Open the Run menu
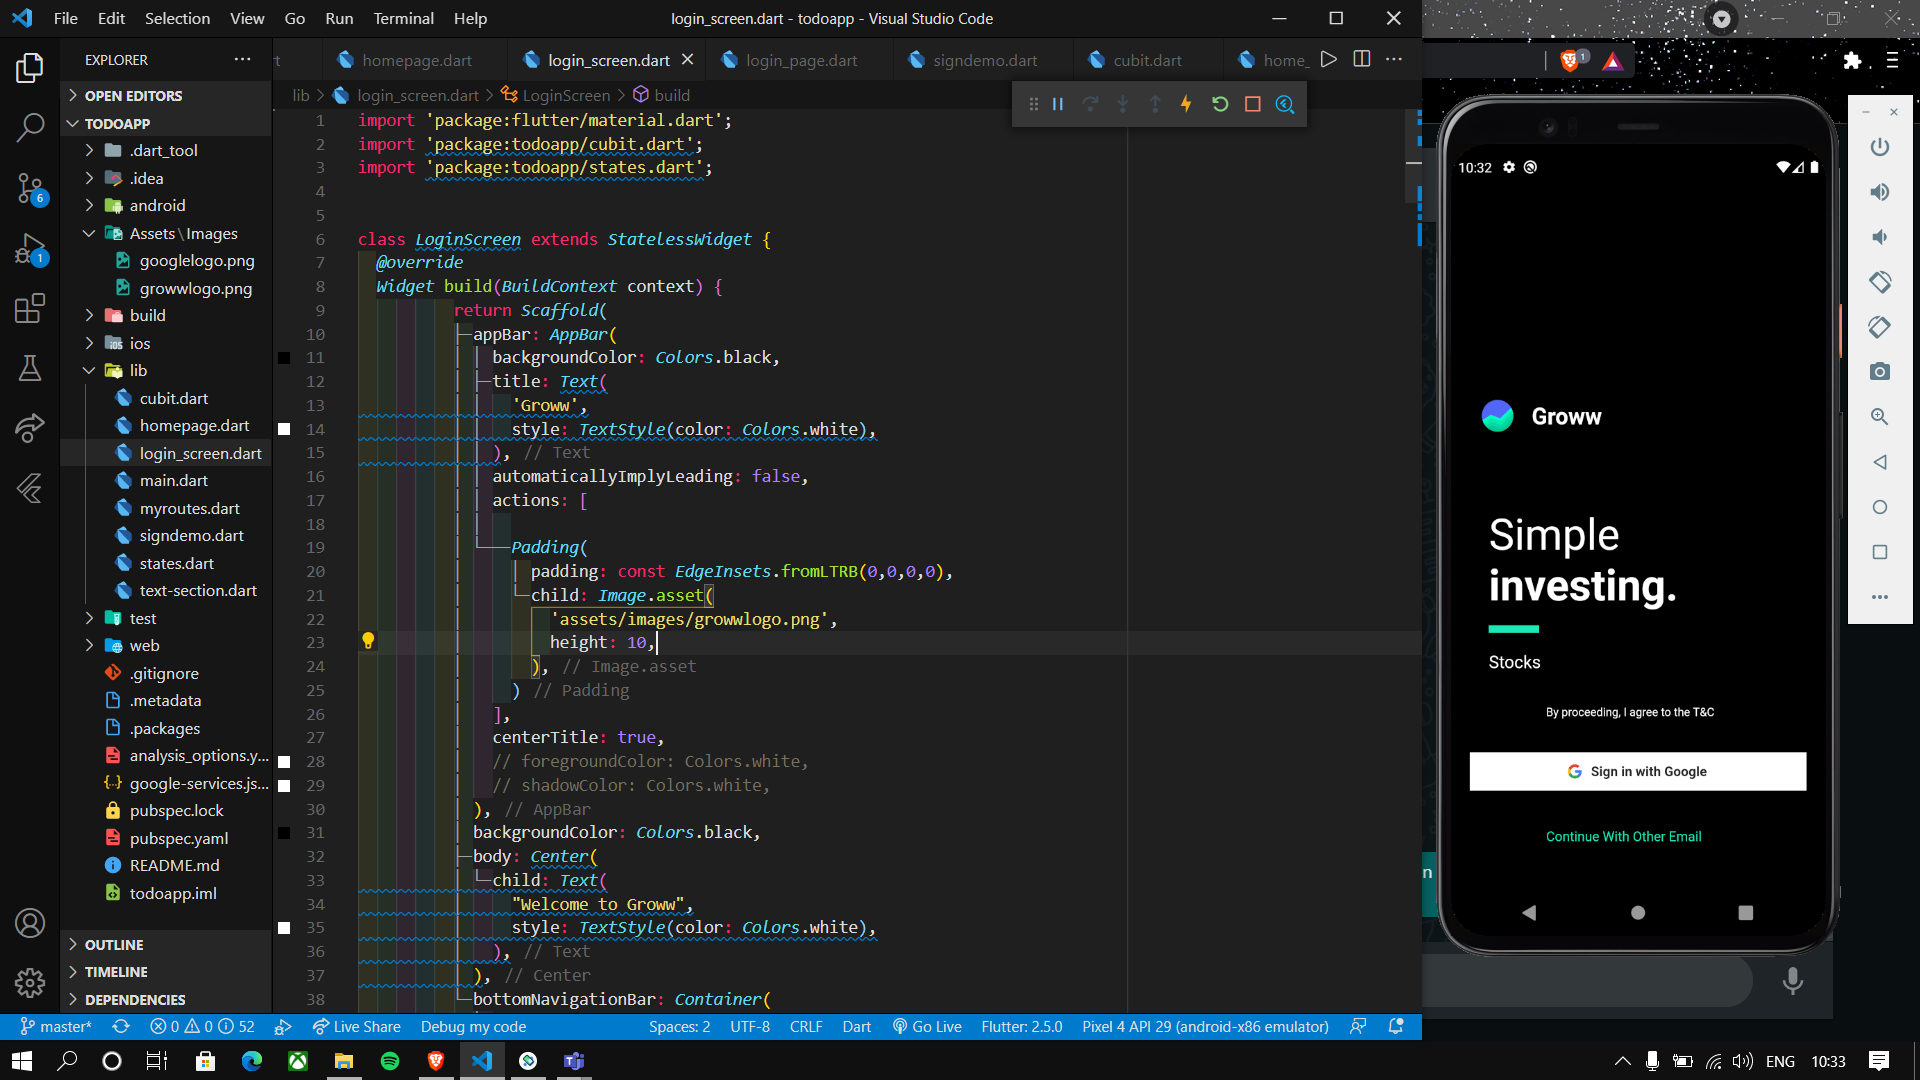 pos(339,18)
